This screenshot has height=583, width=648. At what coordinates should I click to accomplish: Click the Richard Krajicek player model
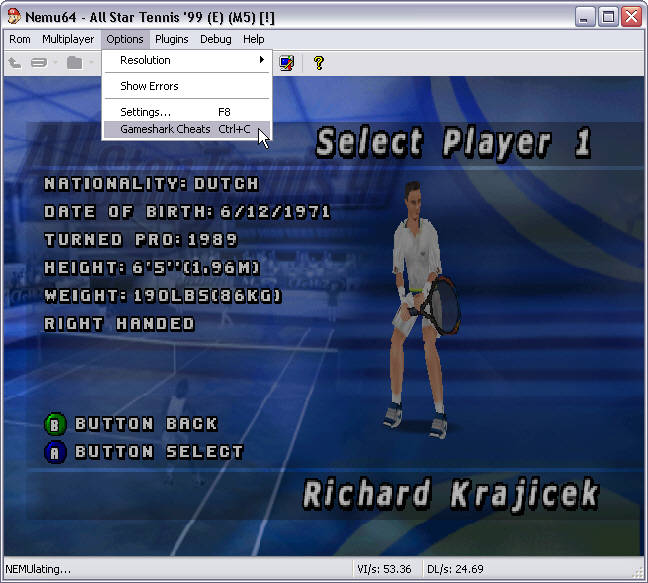pyautogui.click(x=422, y=310)
